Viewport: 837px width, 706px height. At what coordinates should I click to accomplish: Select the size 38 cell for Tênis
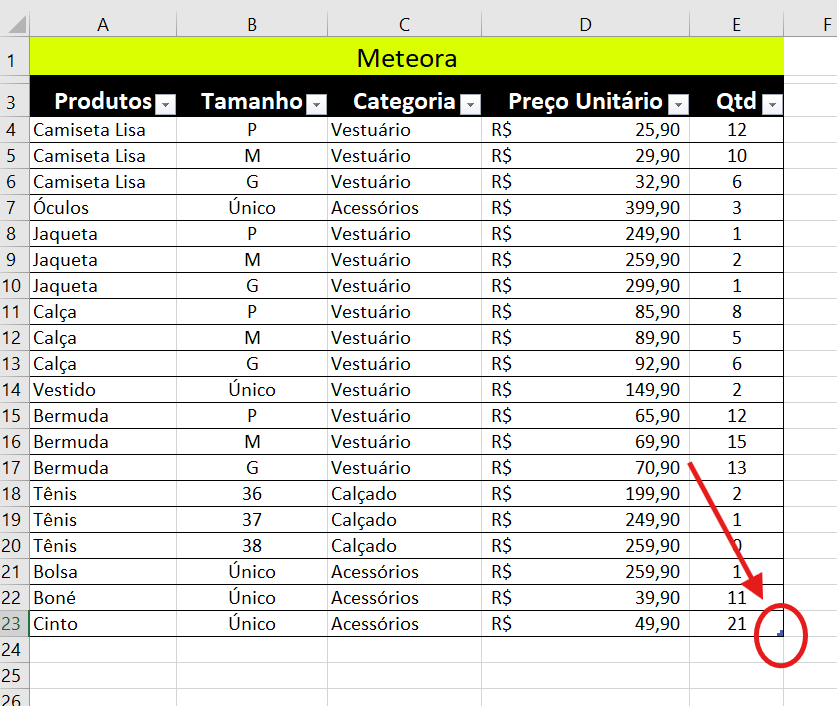click(x=252, y=545)
